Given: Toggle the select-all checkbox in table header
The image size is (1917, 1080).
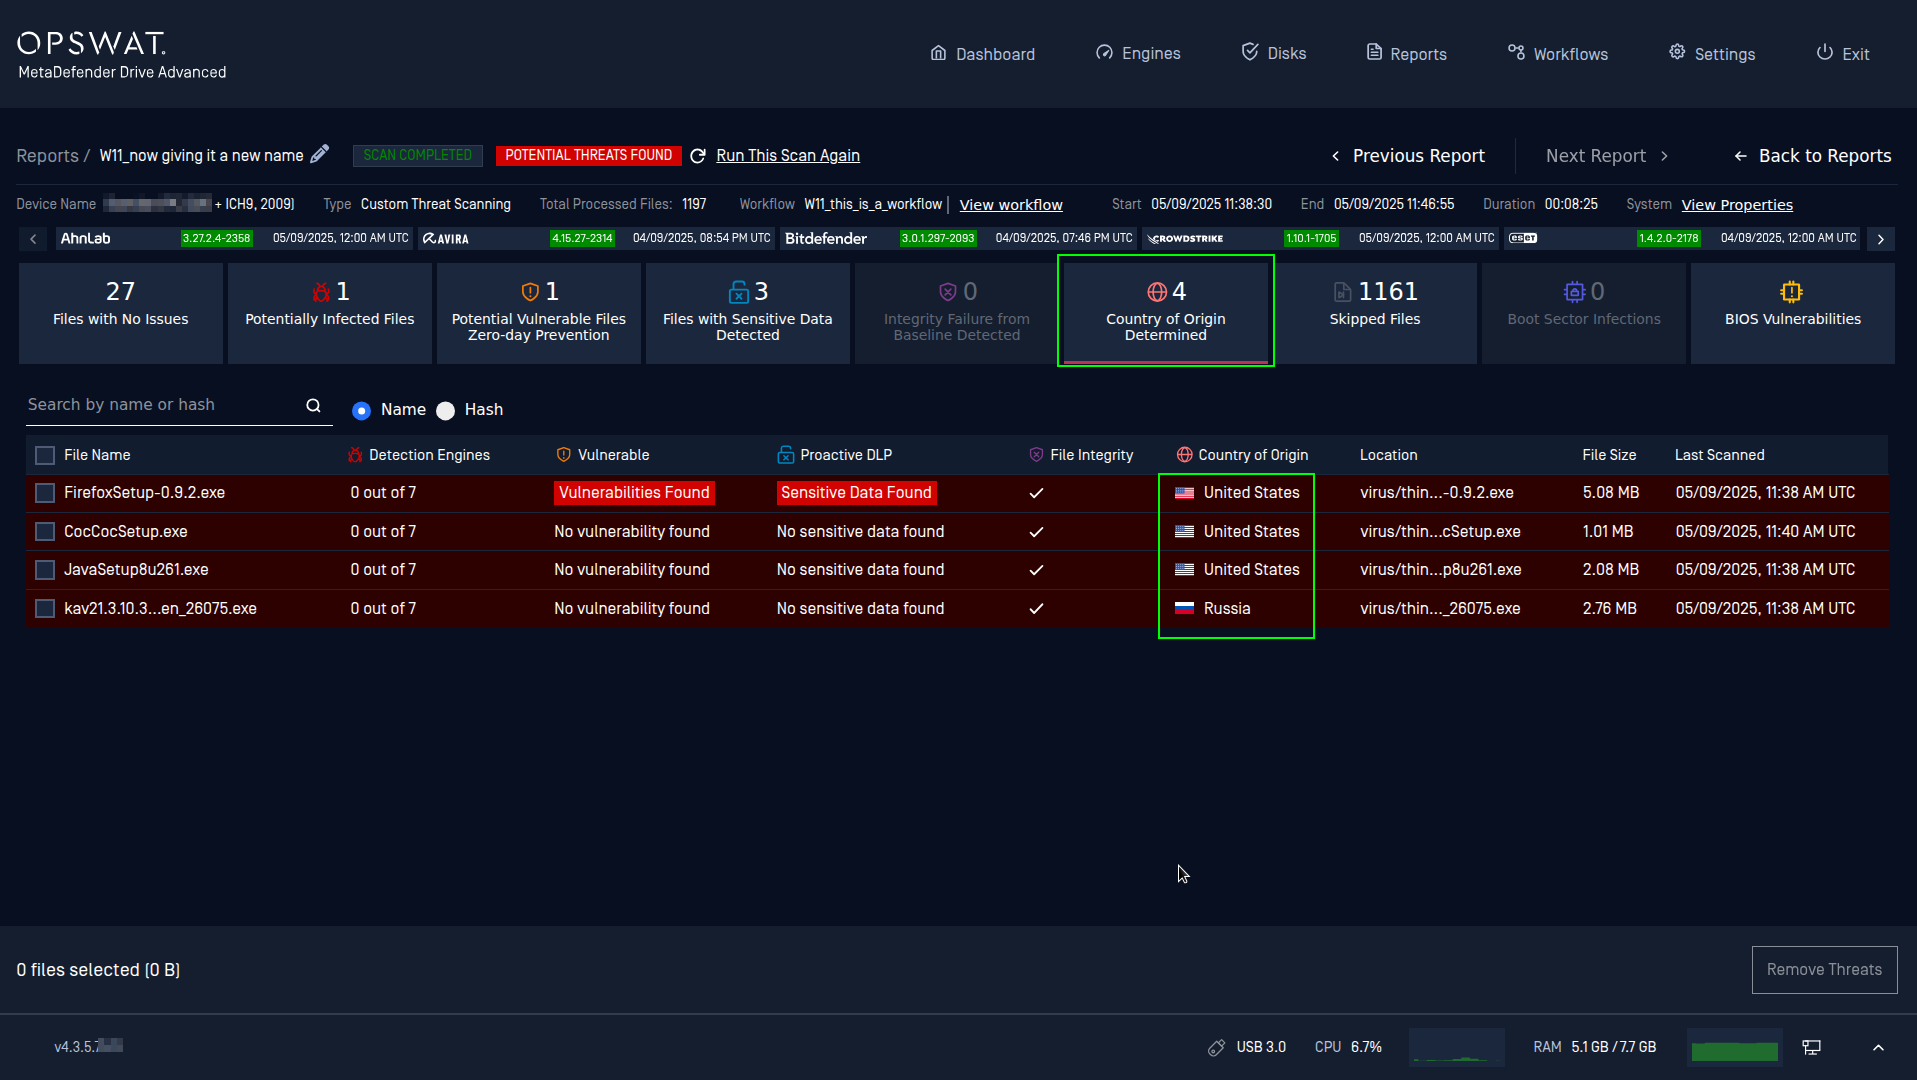Looking at the screenshot, I should (45, 456).
